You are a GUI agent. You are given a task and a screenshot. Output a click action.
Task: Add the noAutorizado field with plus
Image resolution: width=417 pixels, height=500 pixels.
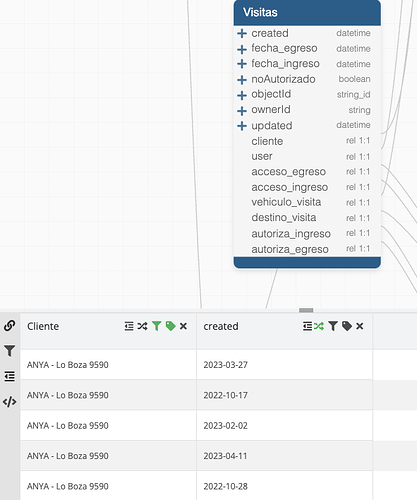pyautogui.click(x=242, y=80)
